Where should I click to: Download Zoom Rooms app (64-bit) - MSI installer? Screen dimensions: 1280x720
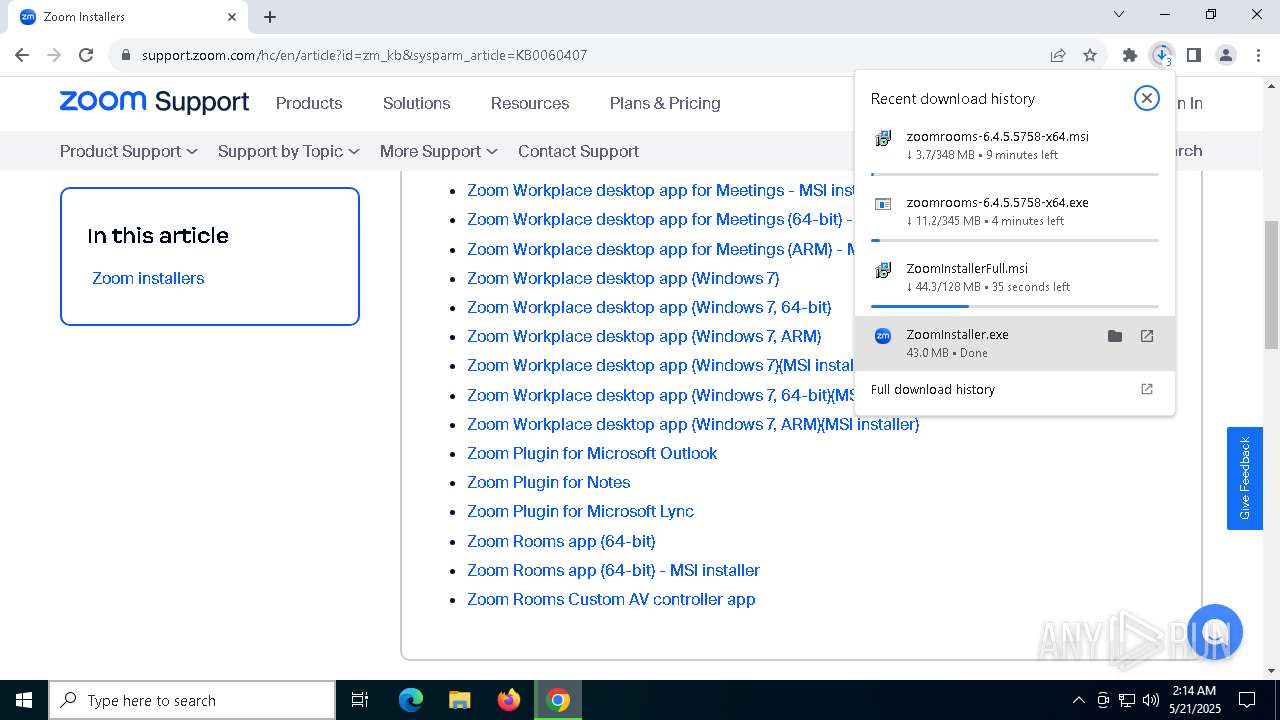point(613,570)
